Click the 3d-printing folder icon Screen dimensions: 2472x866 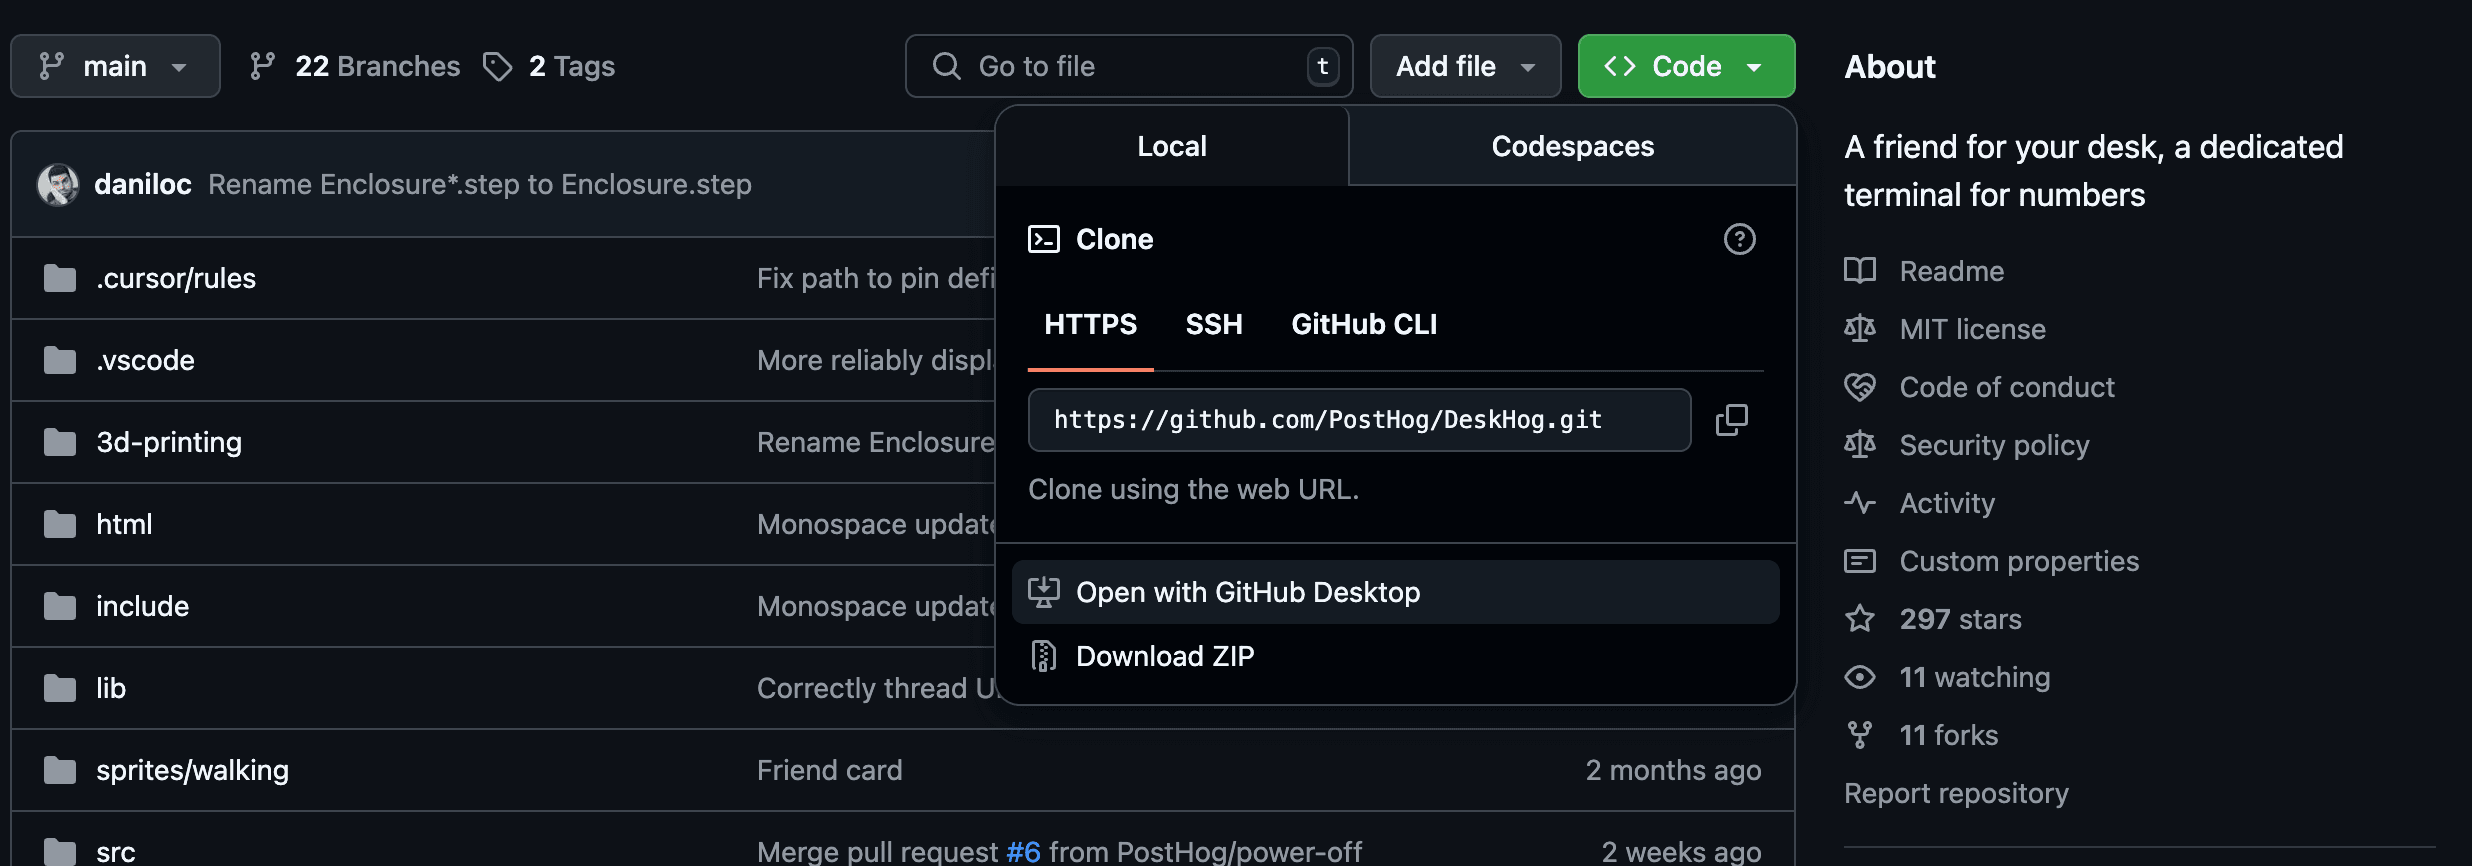(x=60, y=442)
